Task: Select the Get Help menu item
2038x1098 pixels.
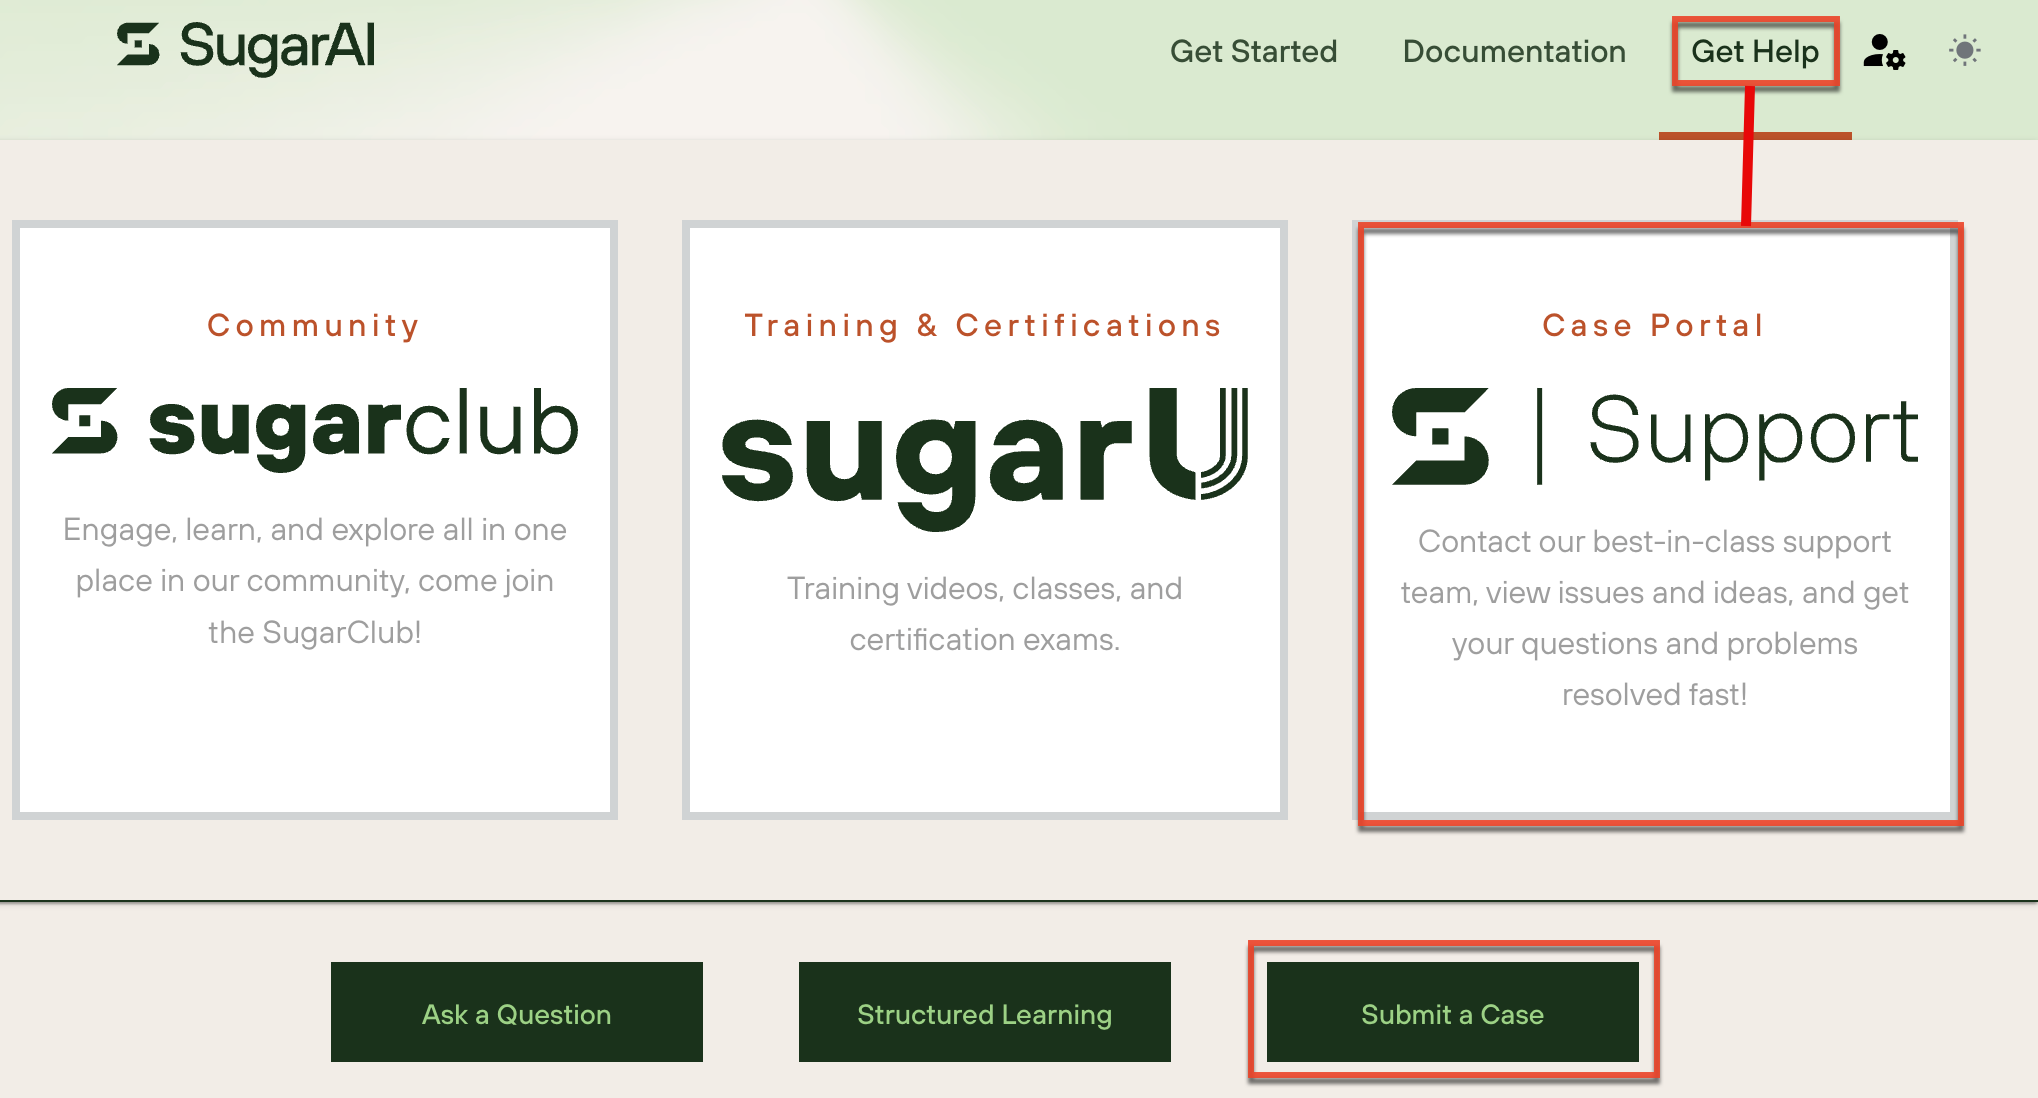Action: pyautogui.click(x=1755, y=51)
